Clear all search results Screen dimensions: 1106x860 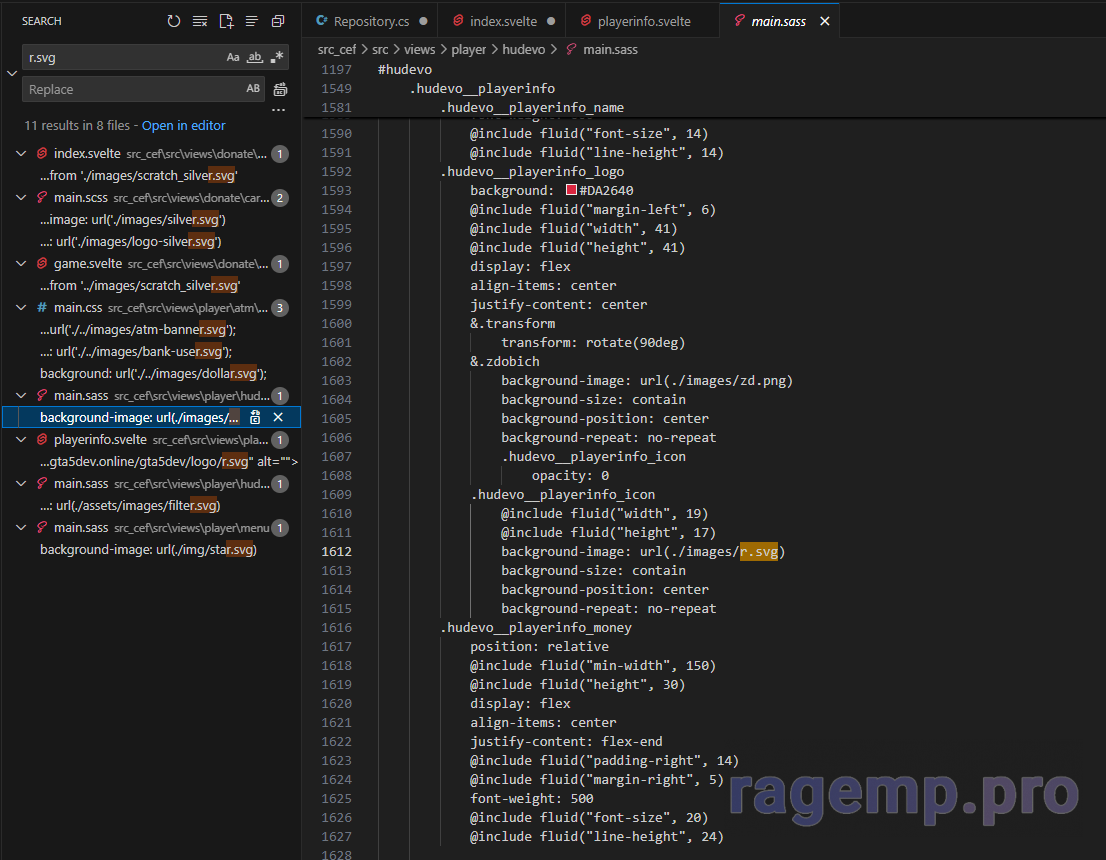click(x=200, y=21)
